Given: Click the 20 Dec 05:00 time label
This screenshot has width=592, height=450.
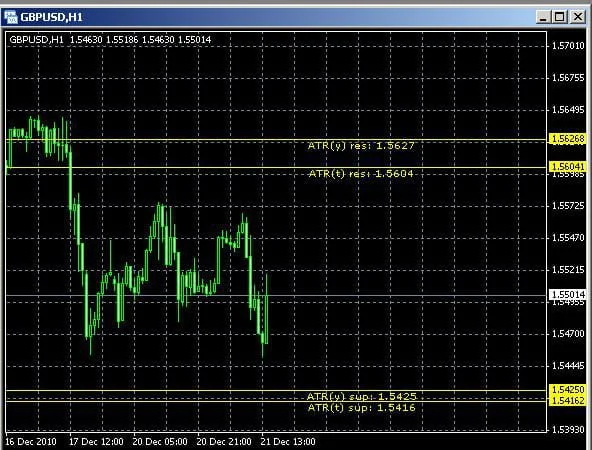Looking at the screenshot, I should (x=160, y=442).
